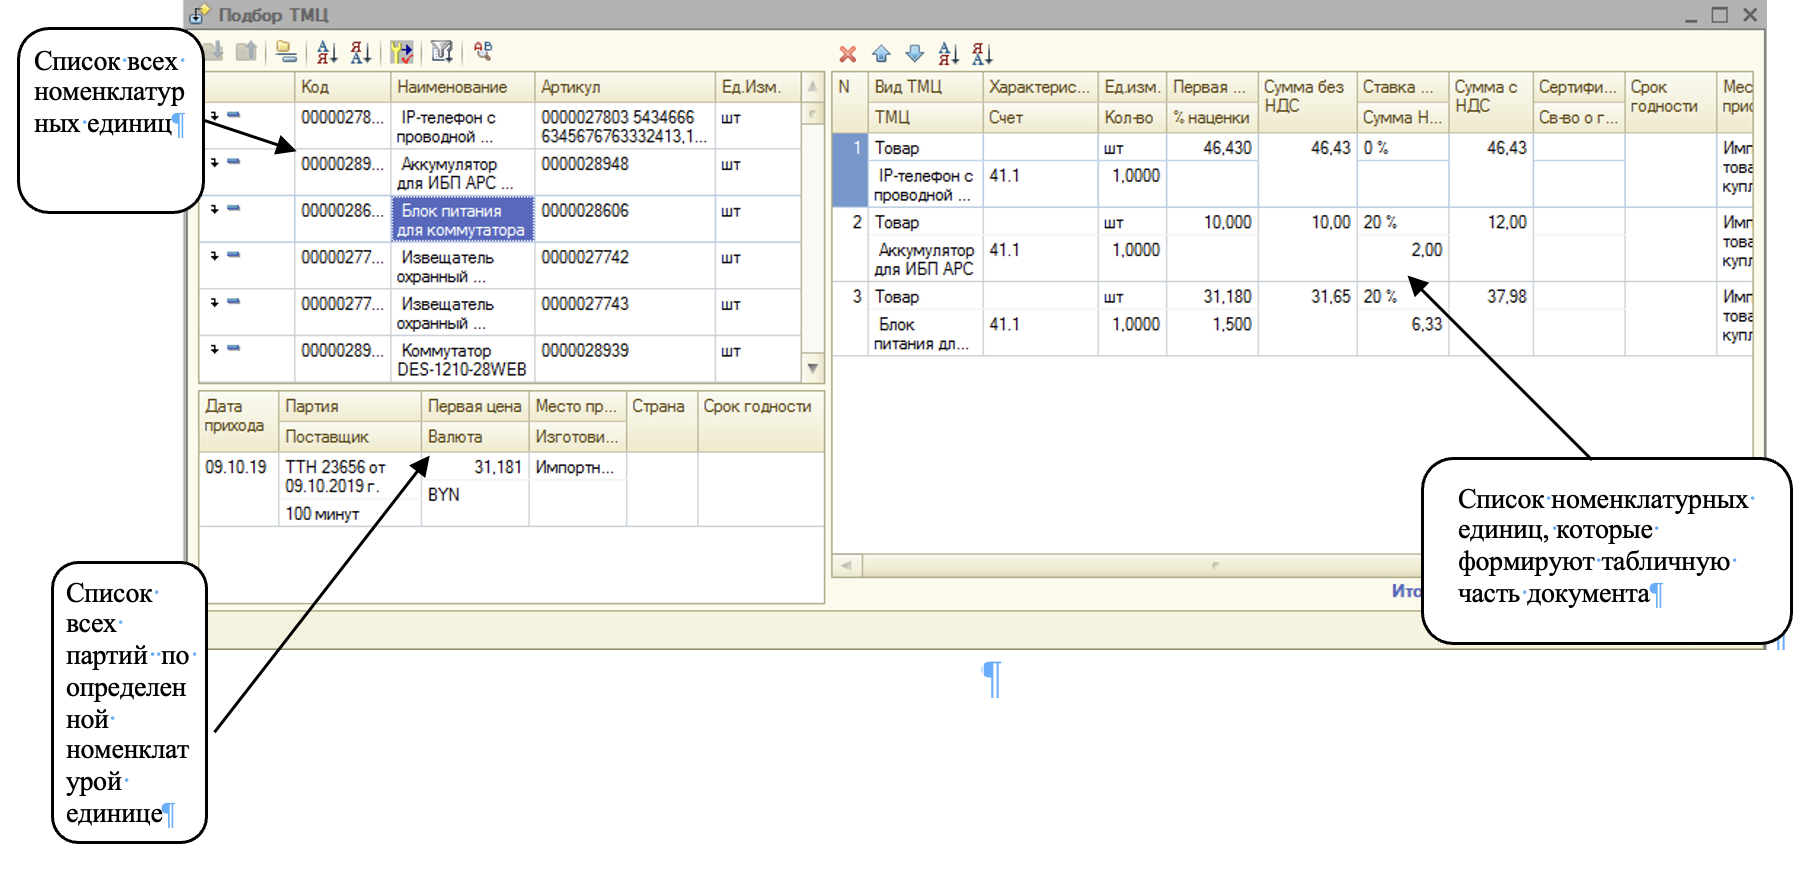Select row 2 'Аккумулятор для ИБП APC' in document table

coord(924,259)
